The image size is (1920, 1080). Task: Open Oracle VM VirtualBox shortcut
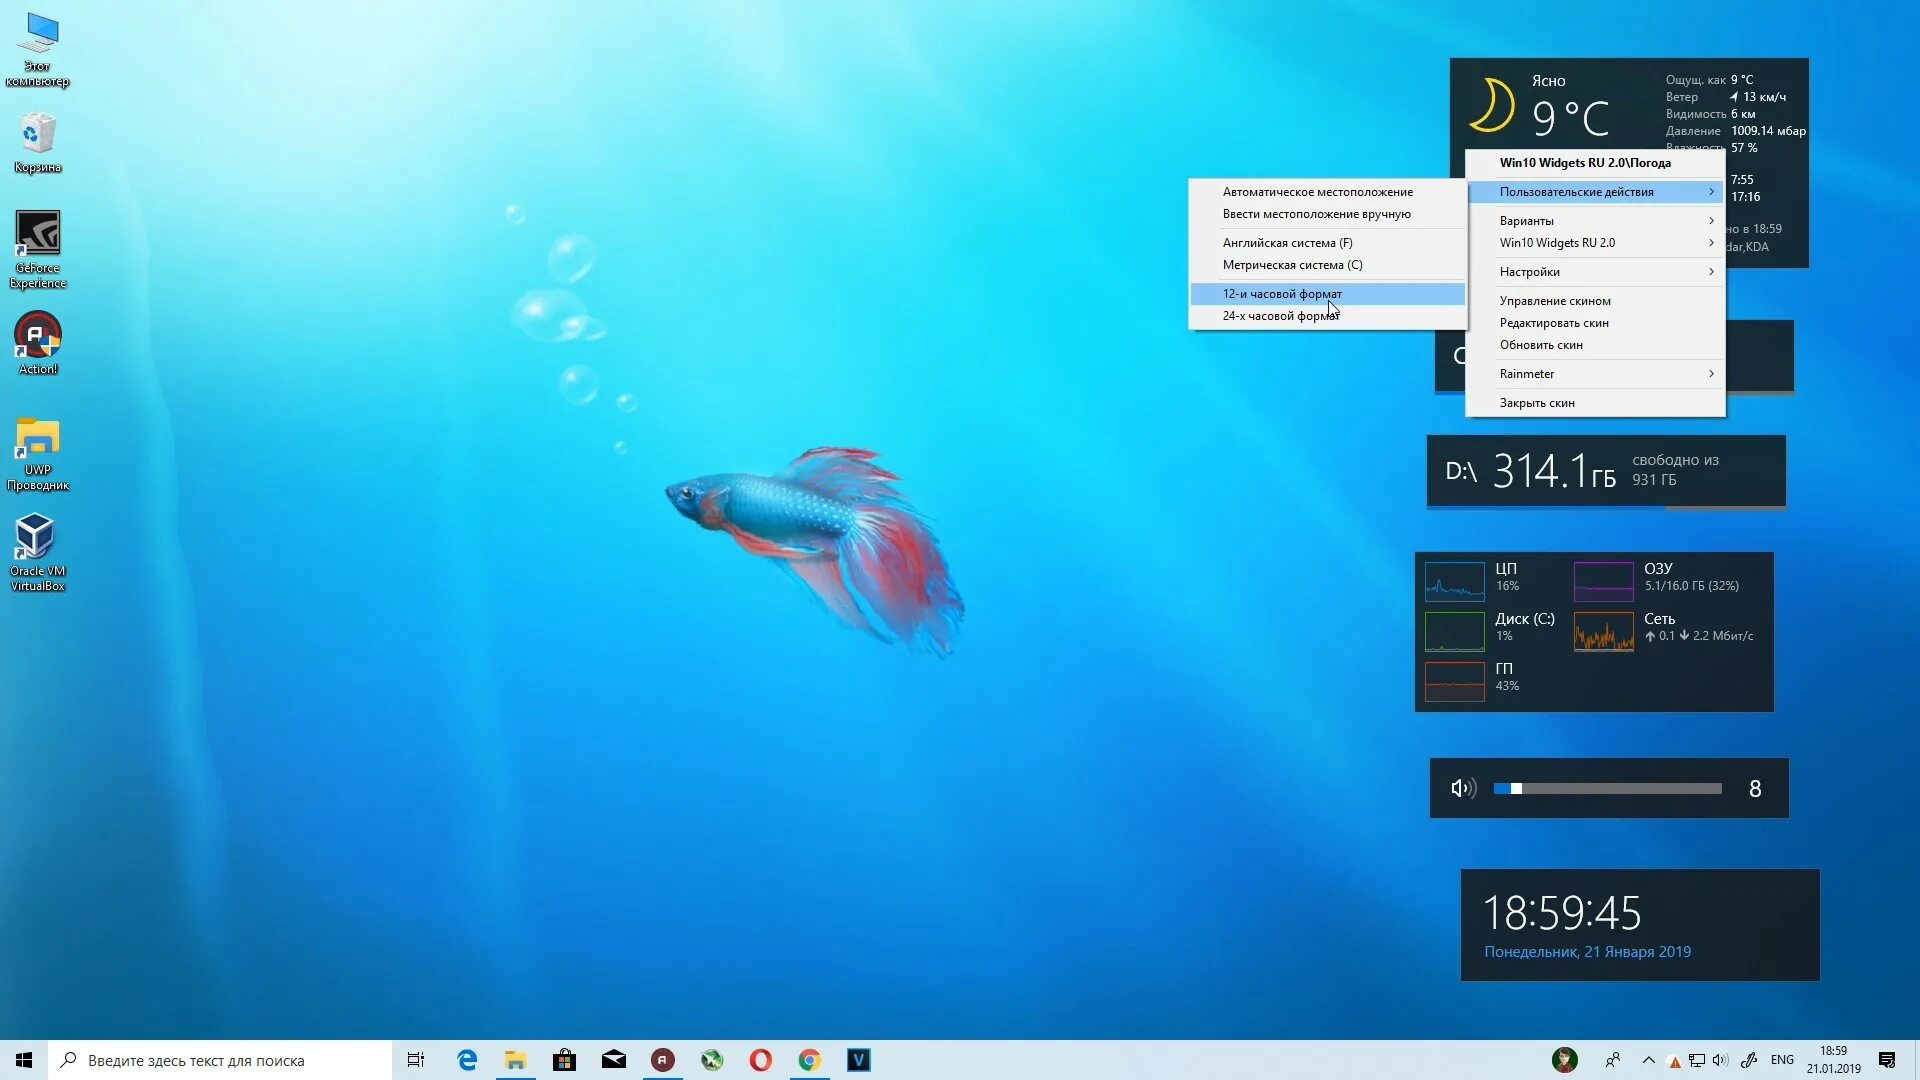[x=37, y=538]
